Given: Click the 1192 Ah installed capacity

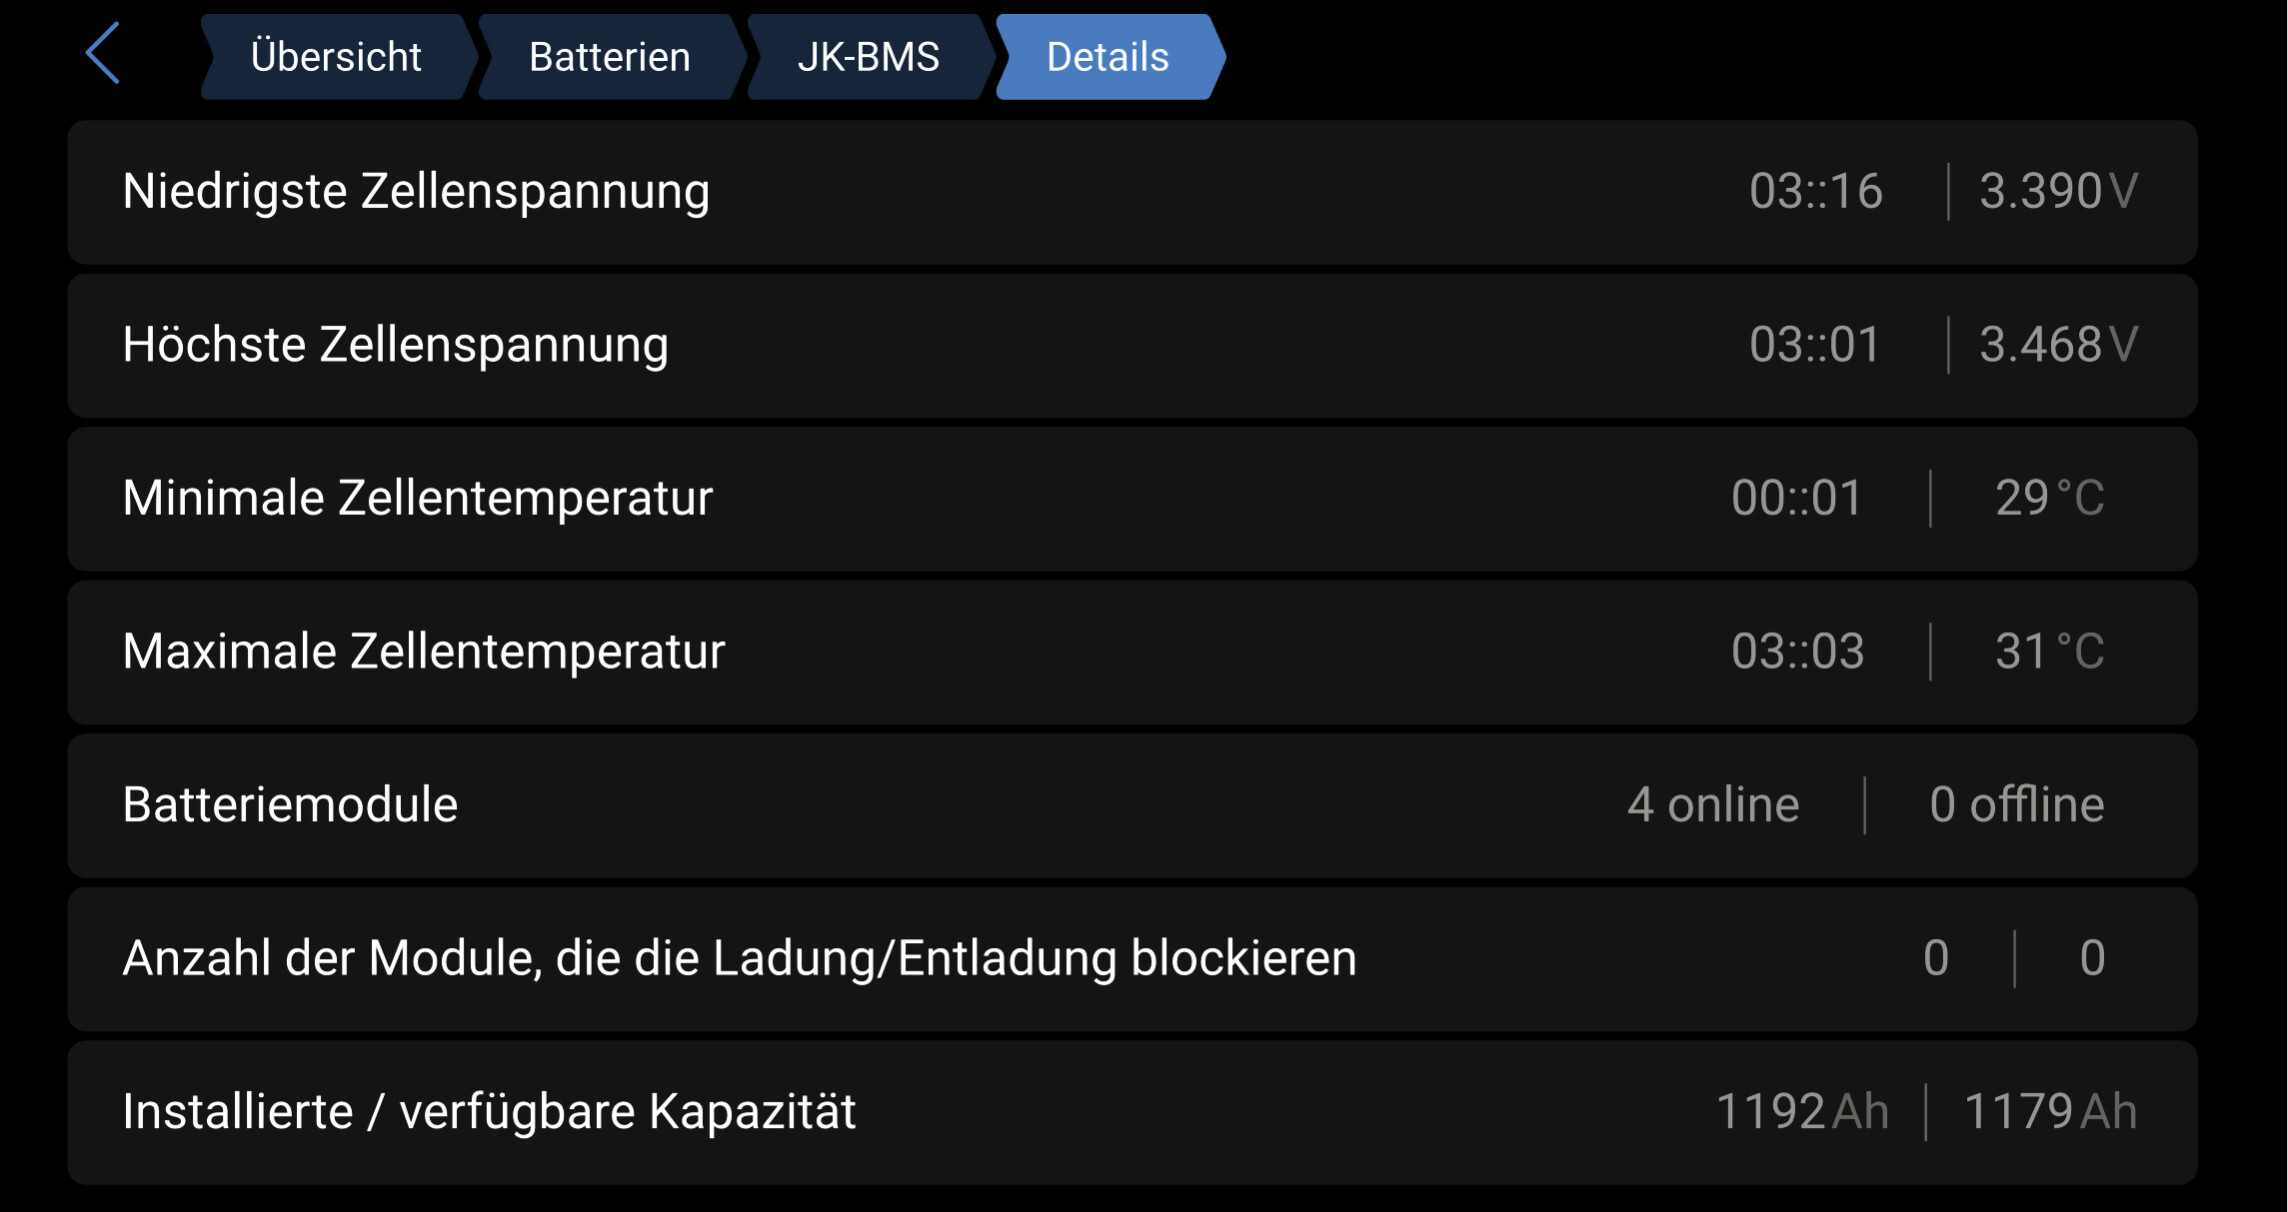Looking at the screenshot, I should pyautogui.click(x=1802, y=1112).
